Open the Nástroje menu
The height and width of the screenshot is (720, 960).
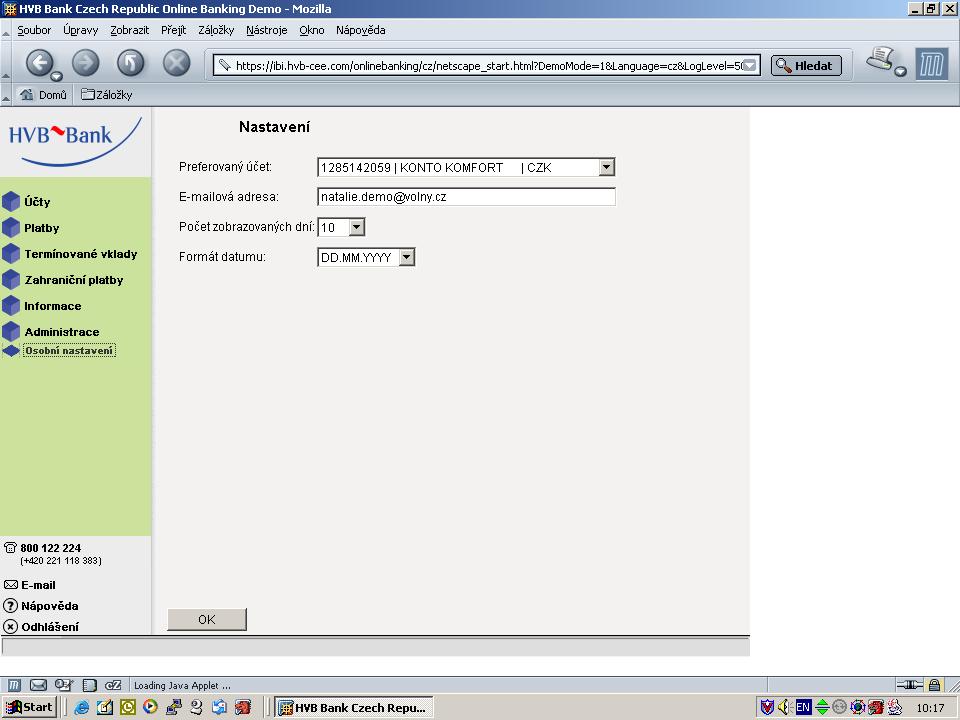click(x=266, y=30)
